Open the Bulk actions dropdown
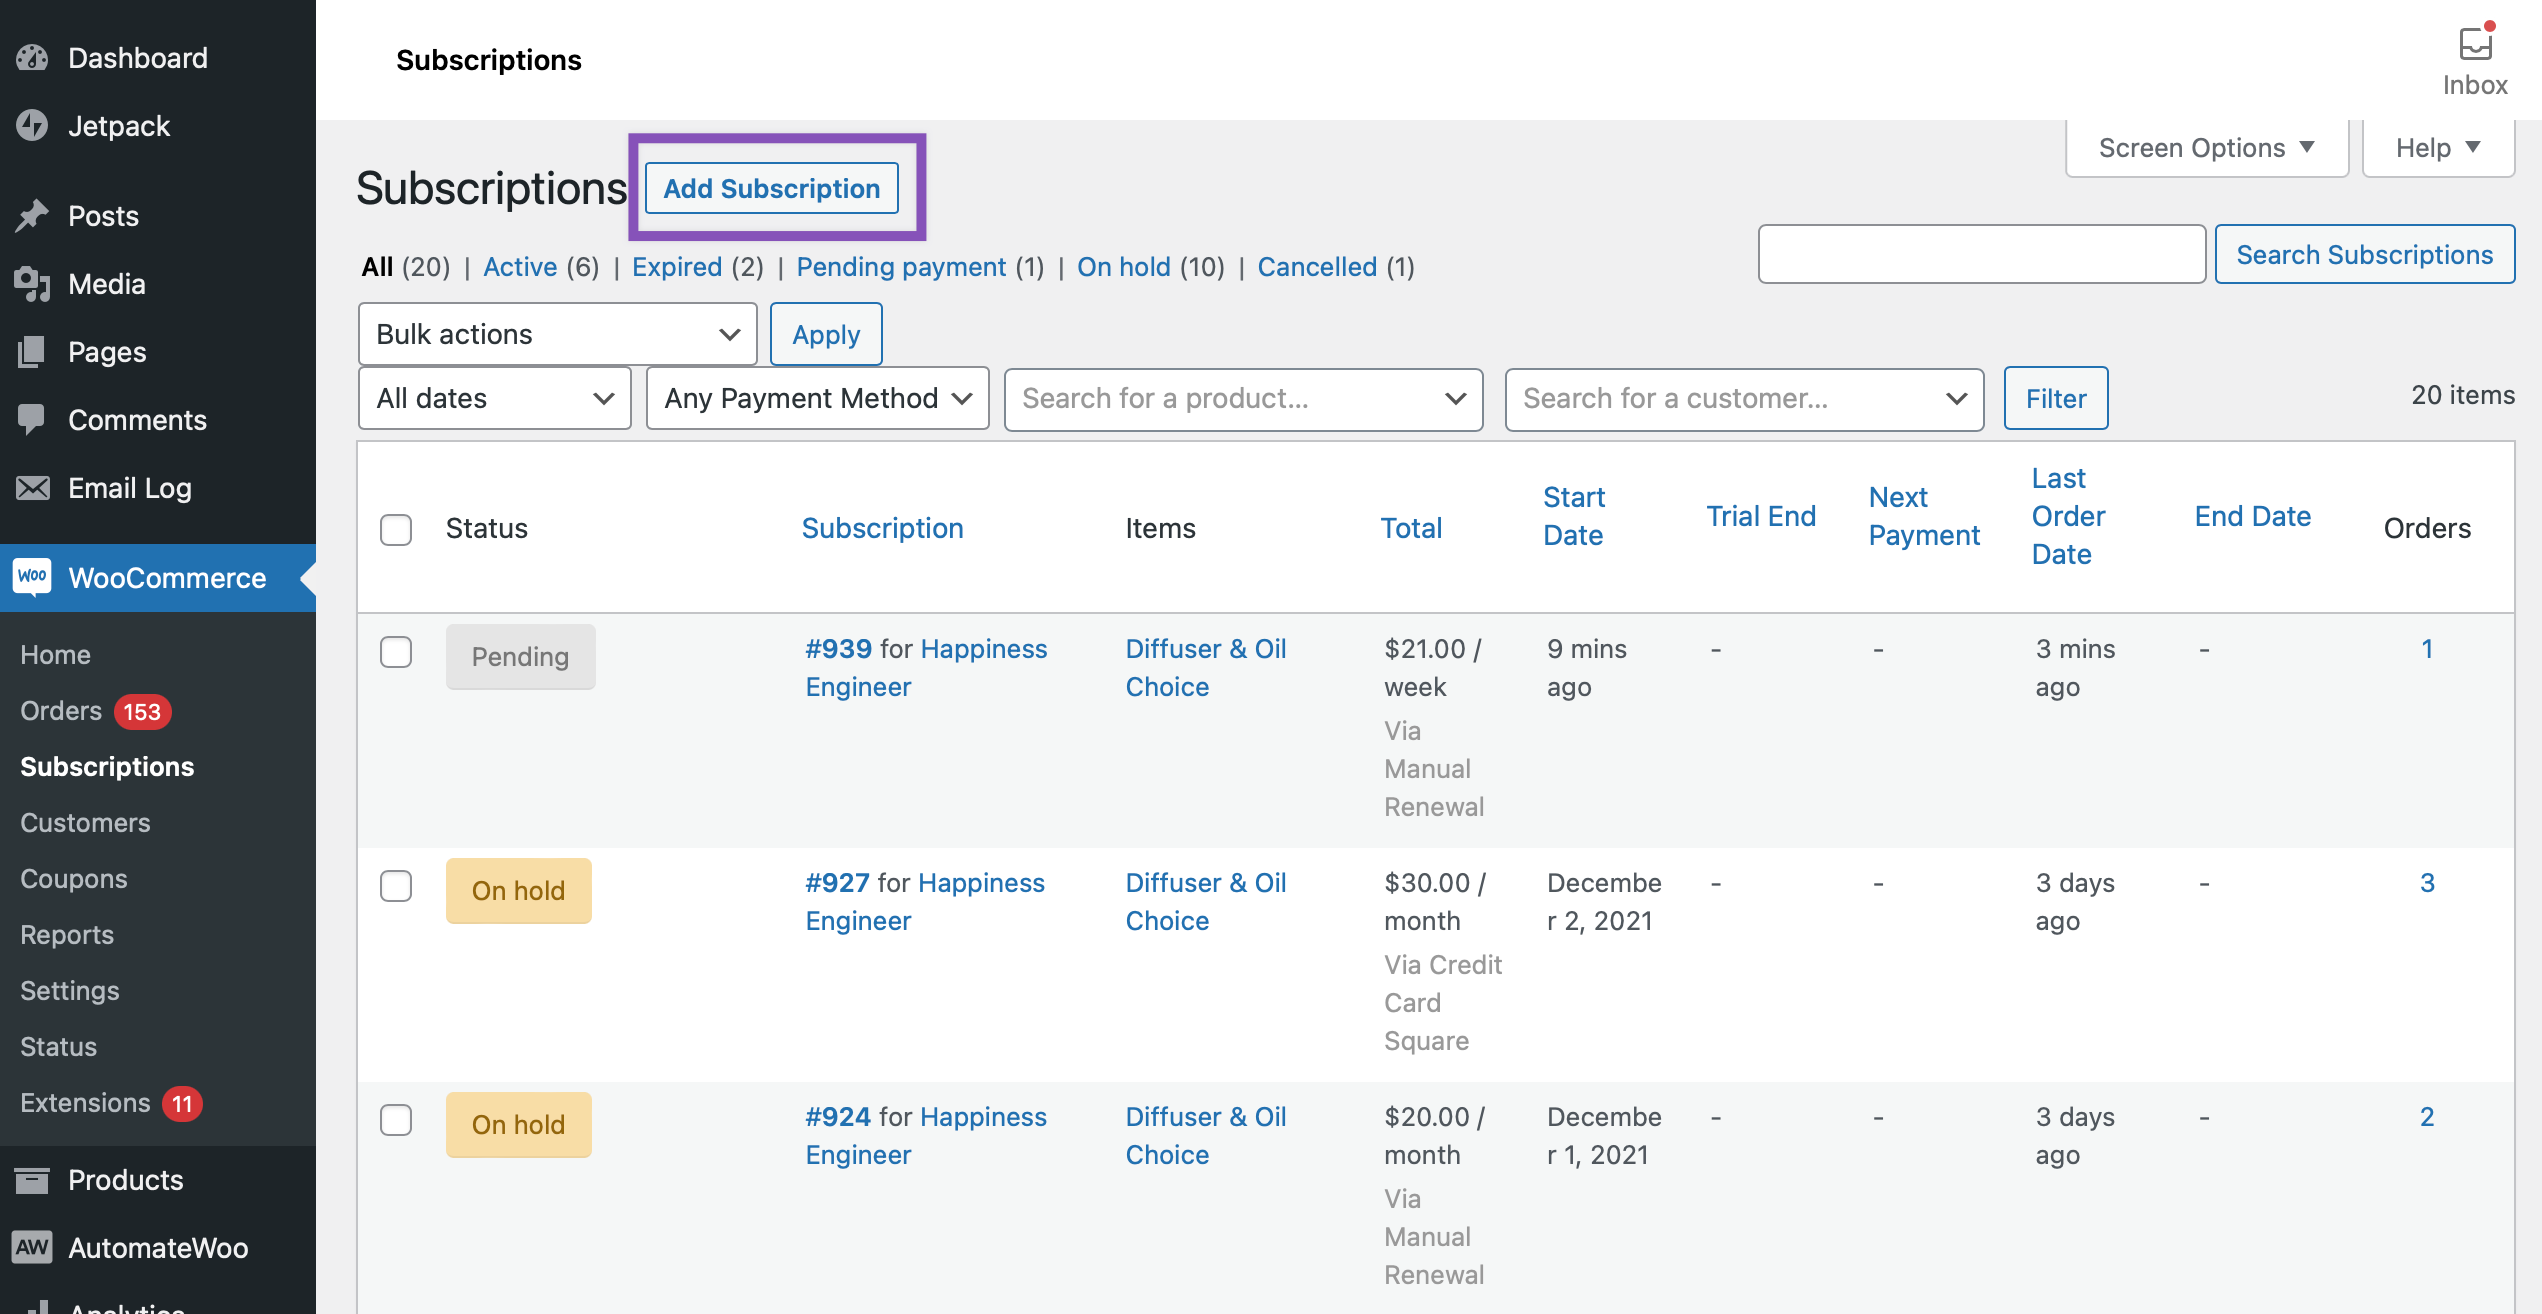This screenshot has height=1314, width=2542. point(557,334)
